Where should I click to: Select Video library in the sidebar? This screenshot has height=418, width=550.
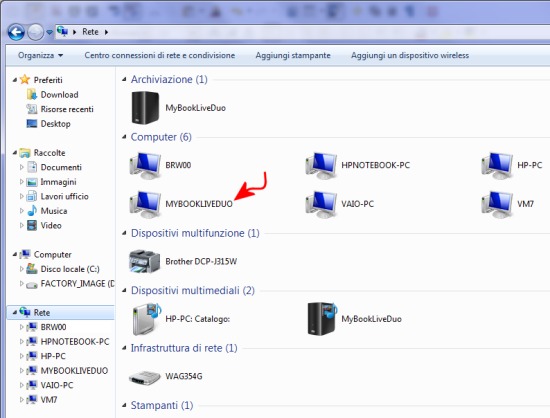[51, 225]
